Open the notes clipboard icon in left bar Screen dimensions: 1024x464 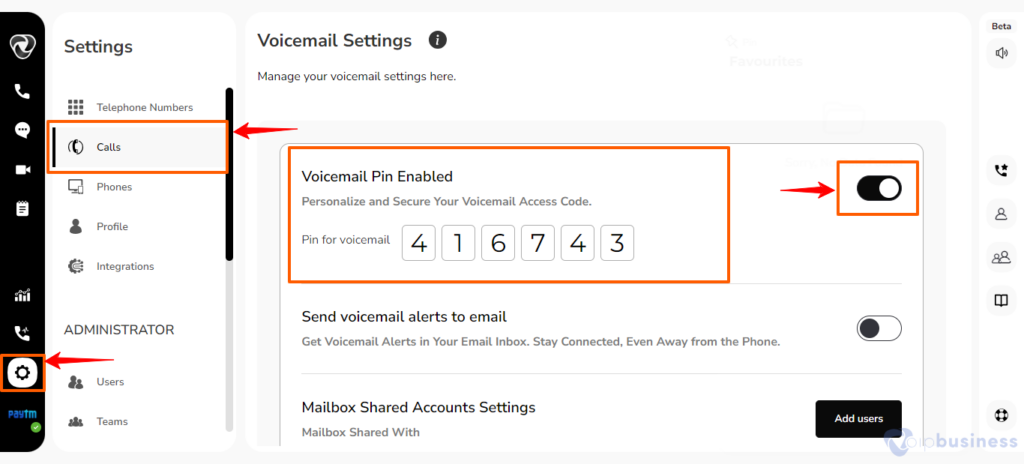coord(22,208)
